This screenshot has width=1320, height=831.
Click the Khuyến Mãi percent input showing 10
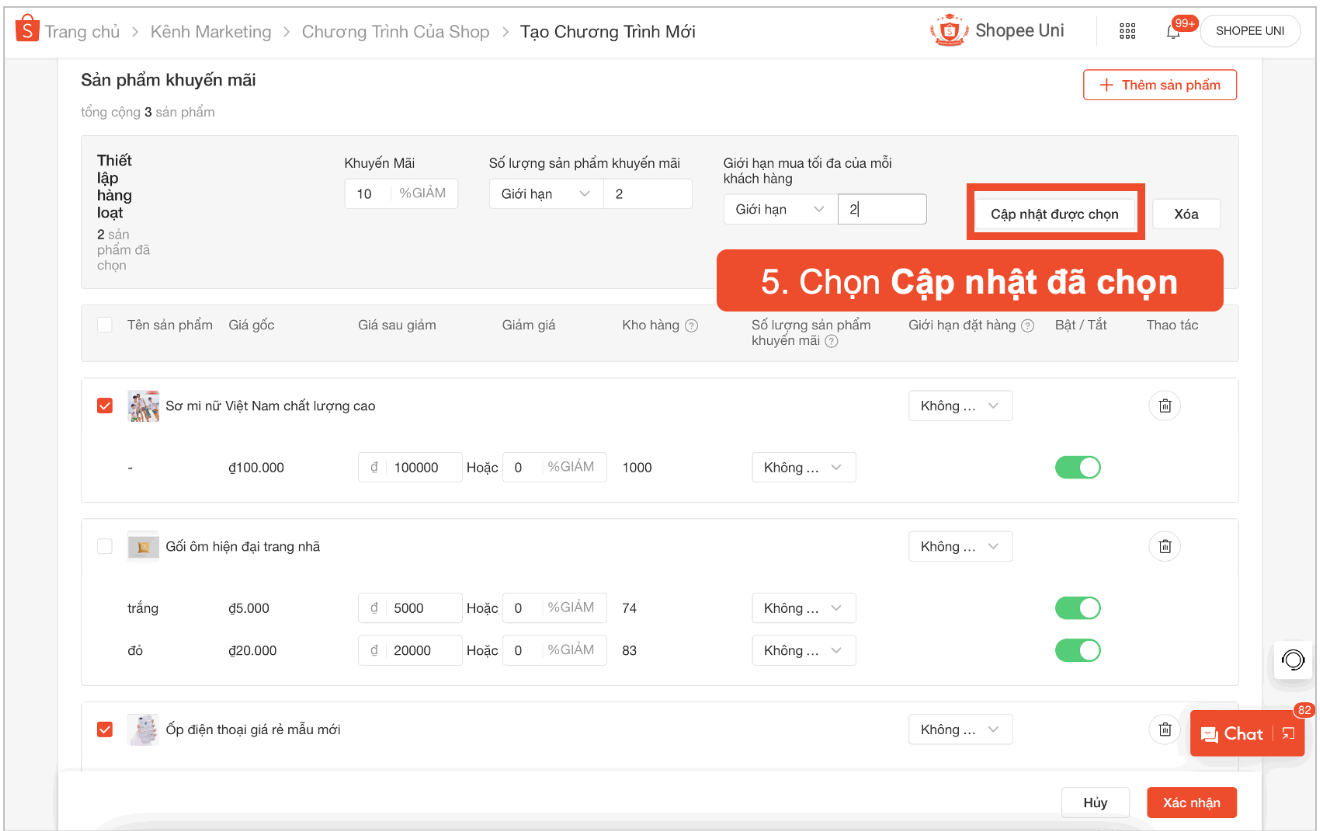click(x=401, y=193)
